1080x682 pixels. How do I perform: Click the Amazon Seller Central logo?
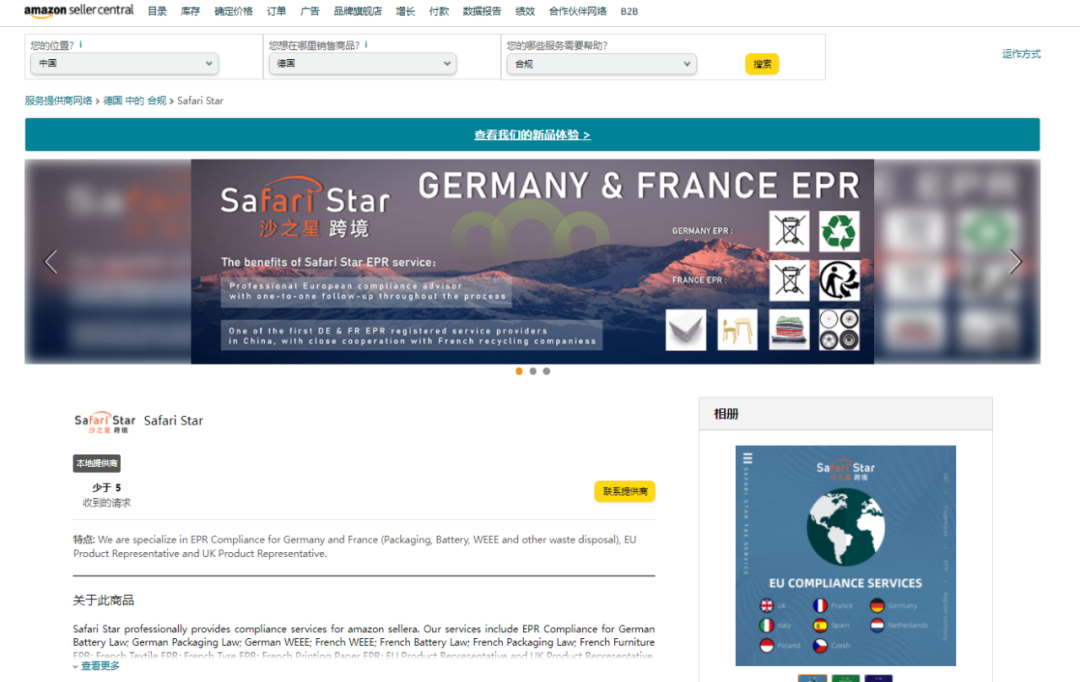tap(79, 10)
